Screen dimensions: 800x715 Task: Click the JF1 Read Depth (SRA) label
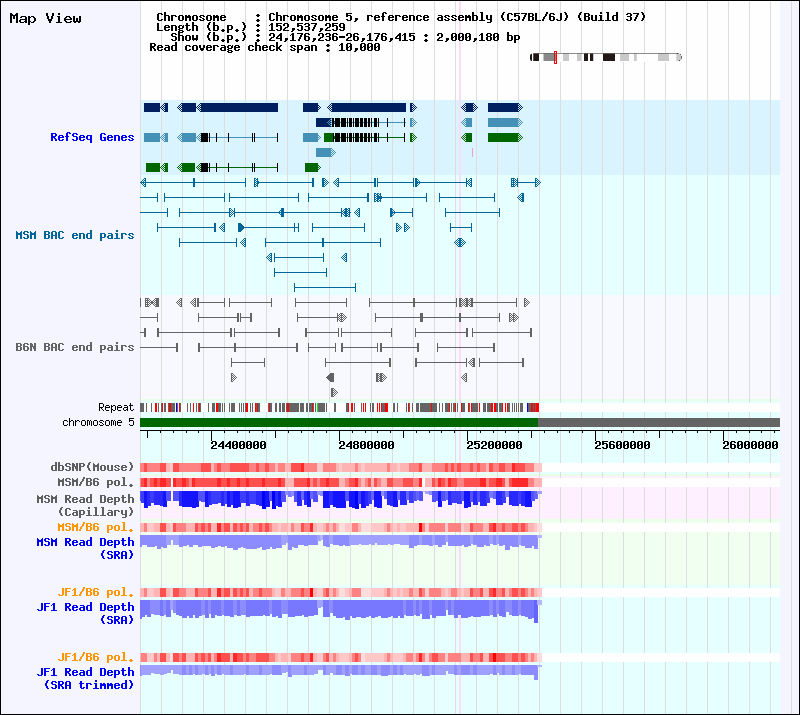[x=85, y=613]
